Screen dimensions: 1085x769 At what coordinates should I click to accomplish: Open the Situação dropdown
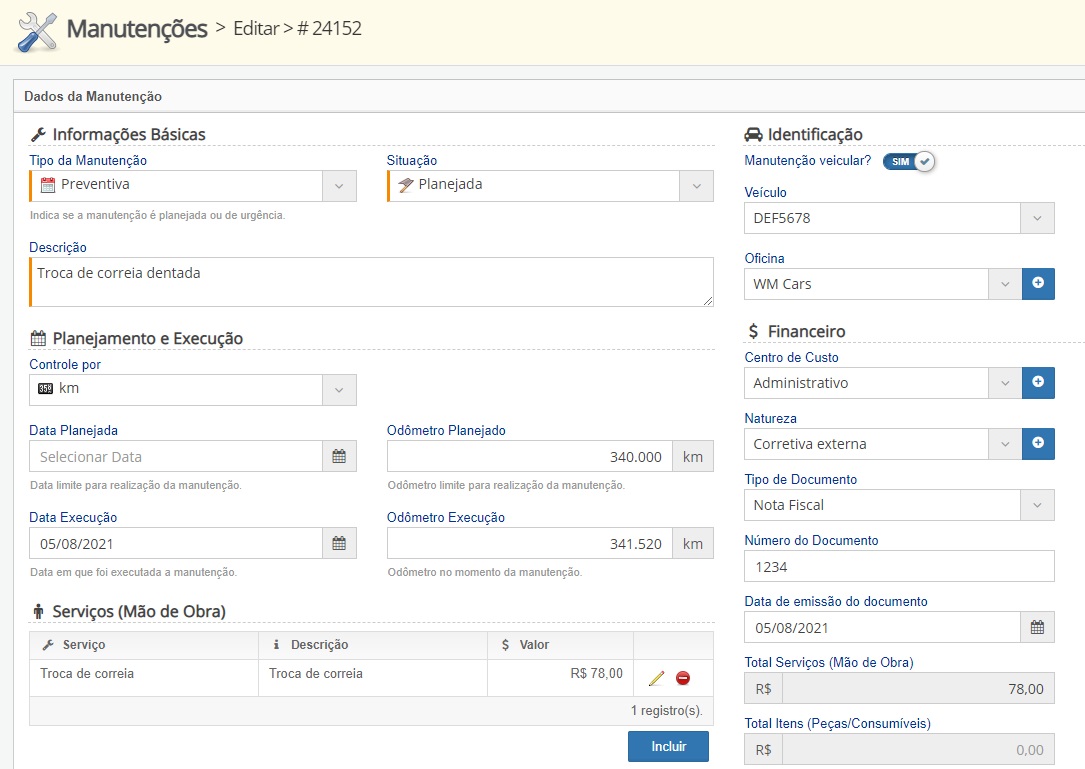[696, 185]
